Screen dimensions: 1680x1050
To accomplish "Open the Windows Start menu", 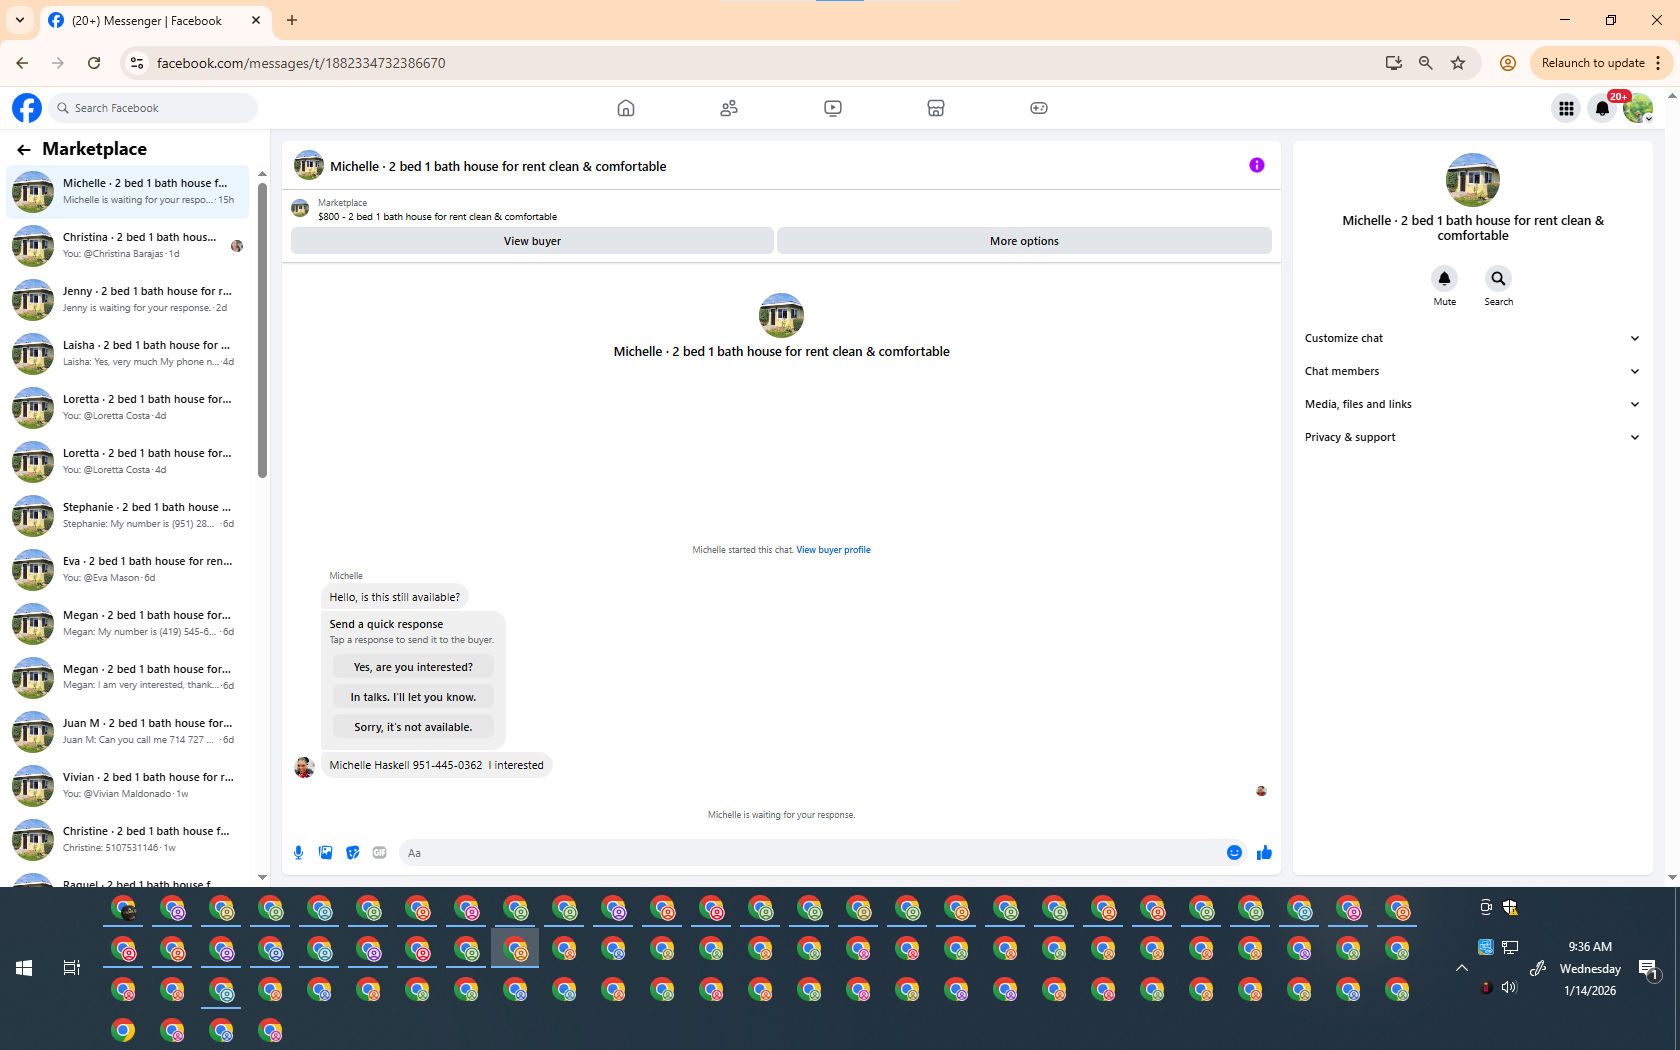I will (x=24, y=968).
